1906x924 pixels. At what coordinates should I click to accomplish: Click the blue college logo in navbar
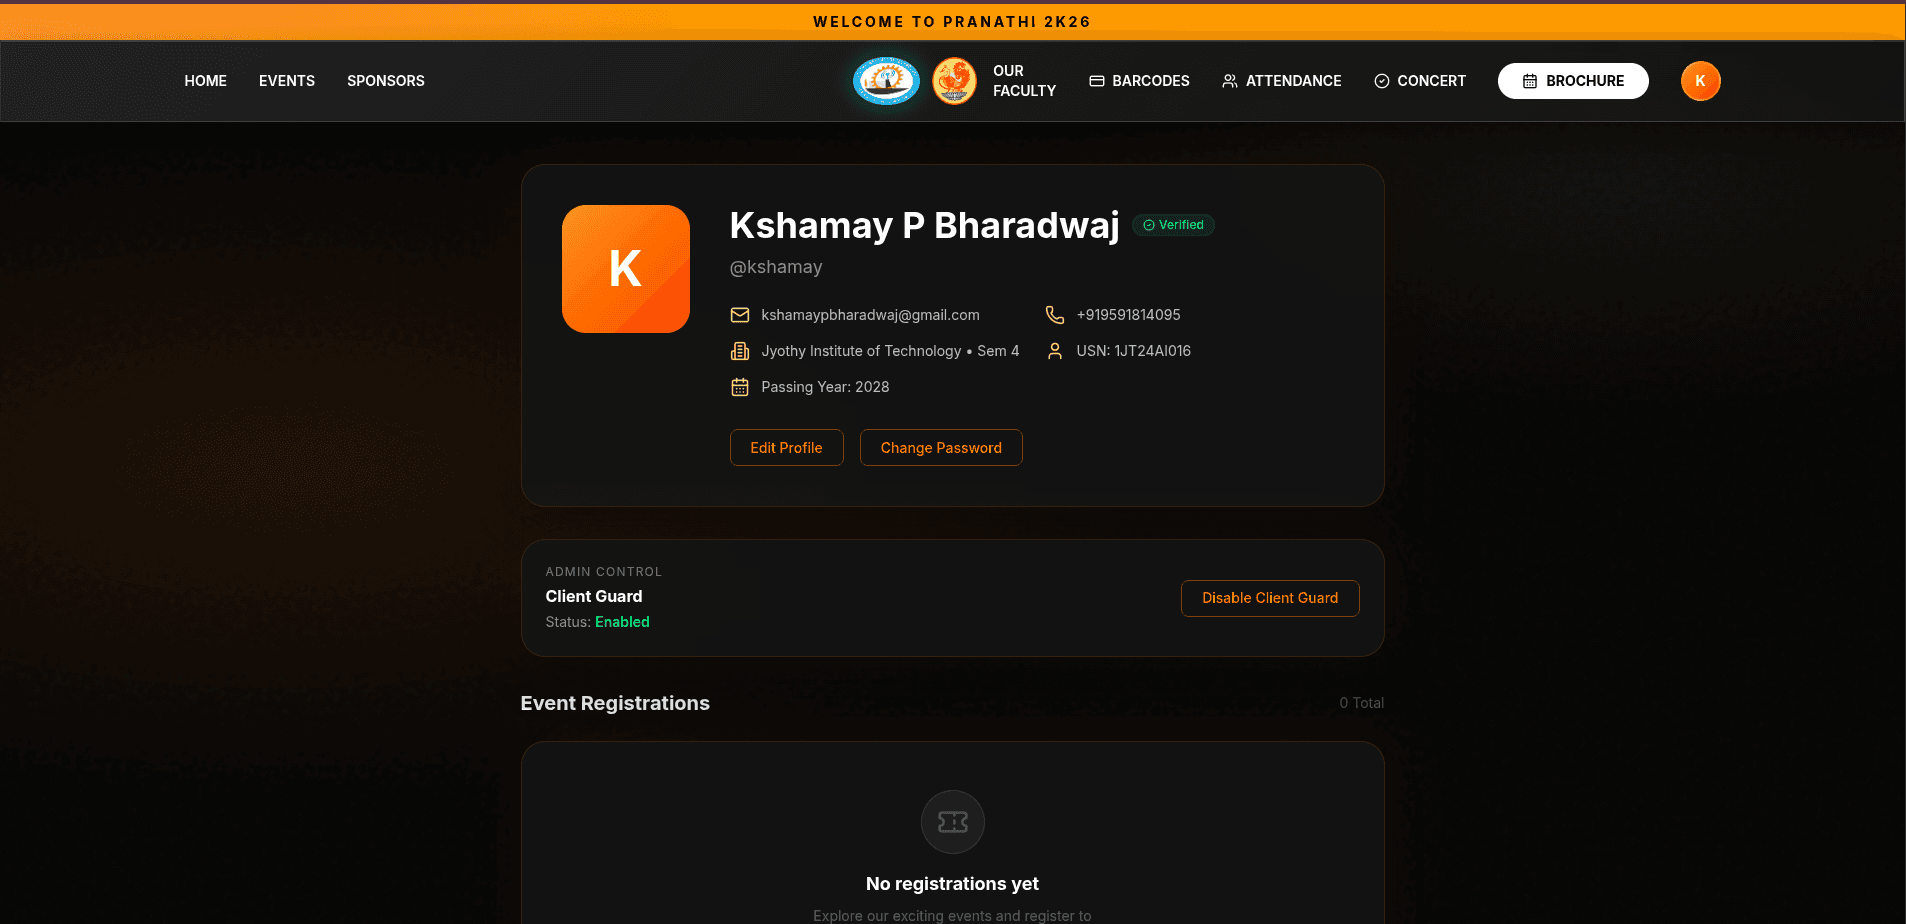coord(886,81)
